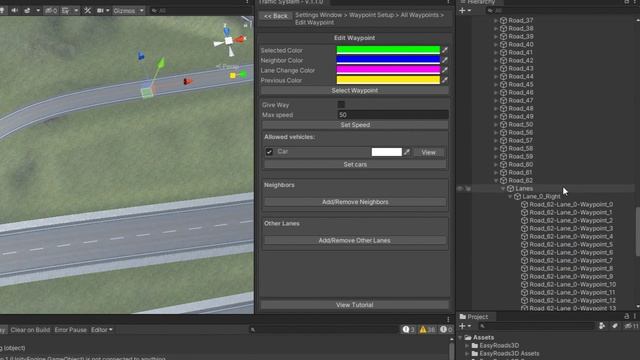Toggle Clear on Build in Console
The width and height of the screenshot is (640, 360).
click(30, 330)
